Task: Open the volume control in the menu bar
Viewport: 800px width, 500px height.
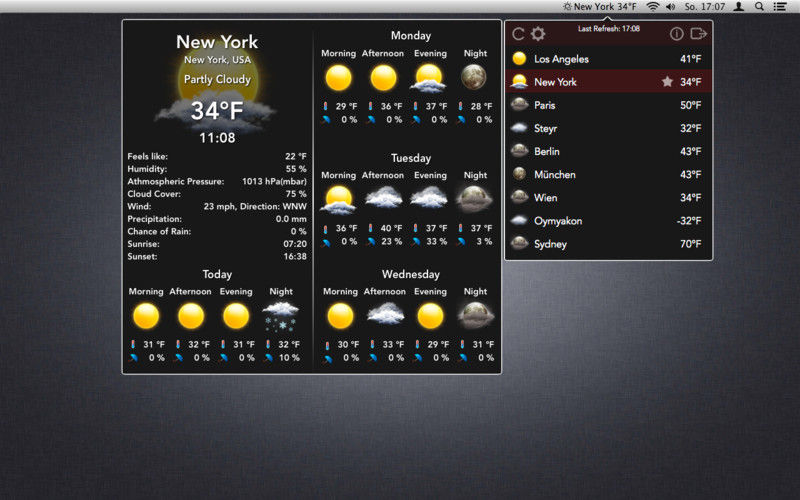Action: click(x=671, y=7)
